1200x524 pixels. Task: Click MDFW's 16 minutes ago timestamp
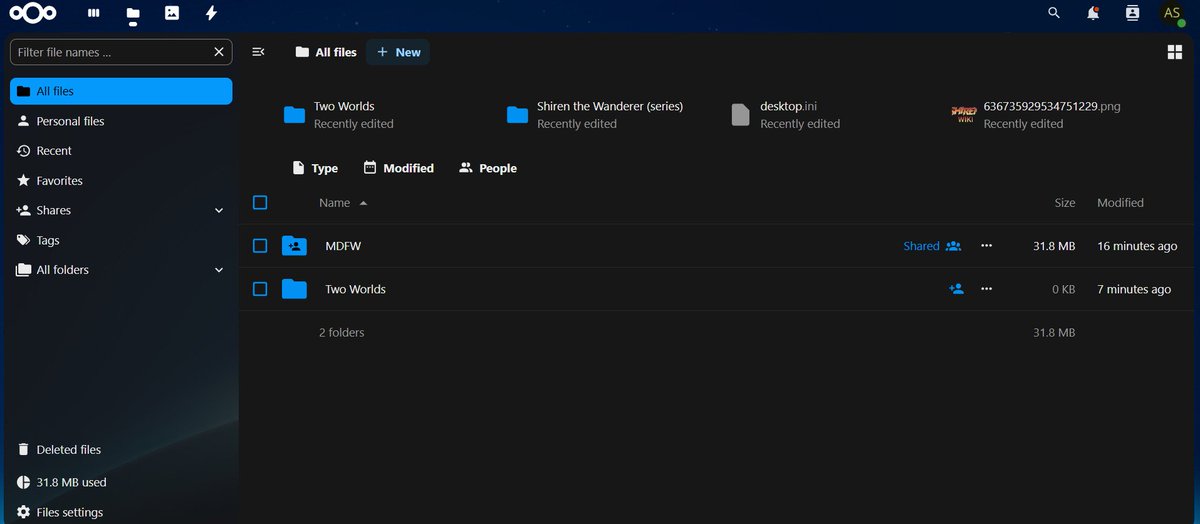click(x=1137, y=246)
